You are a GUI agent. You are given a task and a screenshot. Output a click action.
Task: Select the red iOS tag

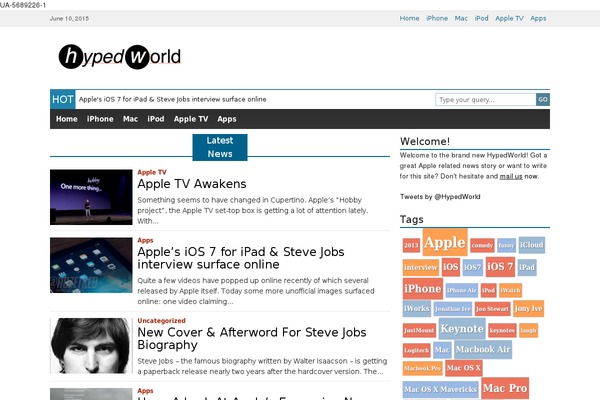click(450, 267)
